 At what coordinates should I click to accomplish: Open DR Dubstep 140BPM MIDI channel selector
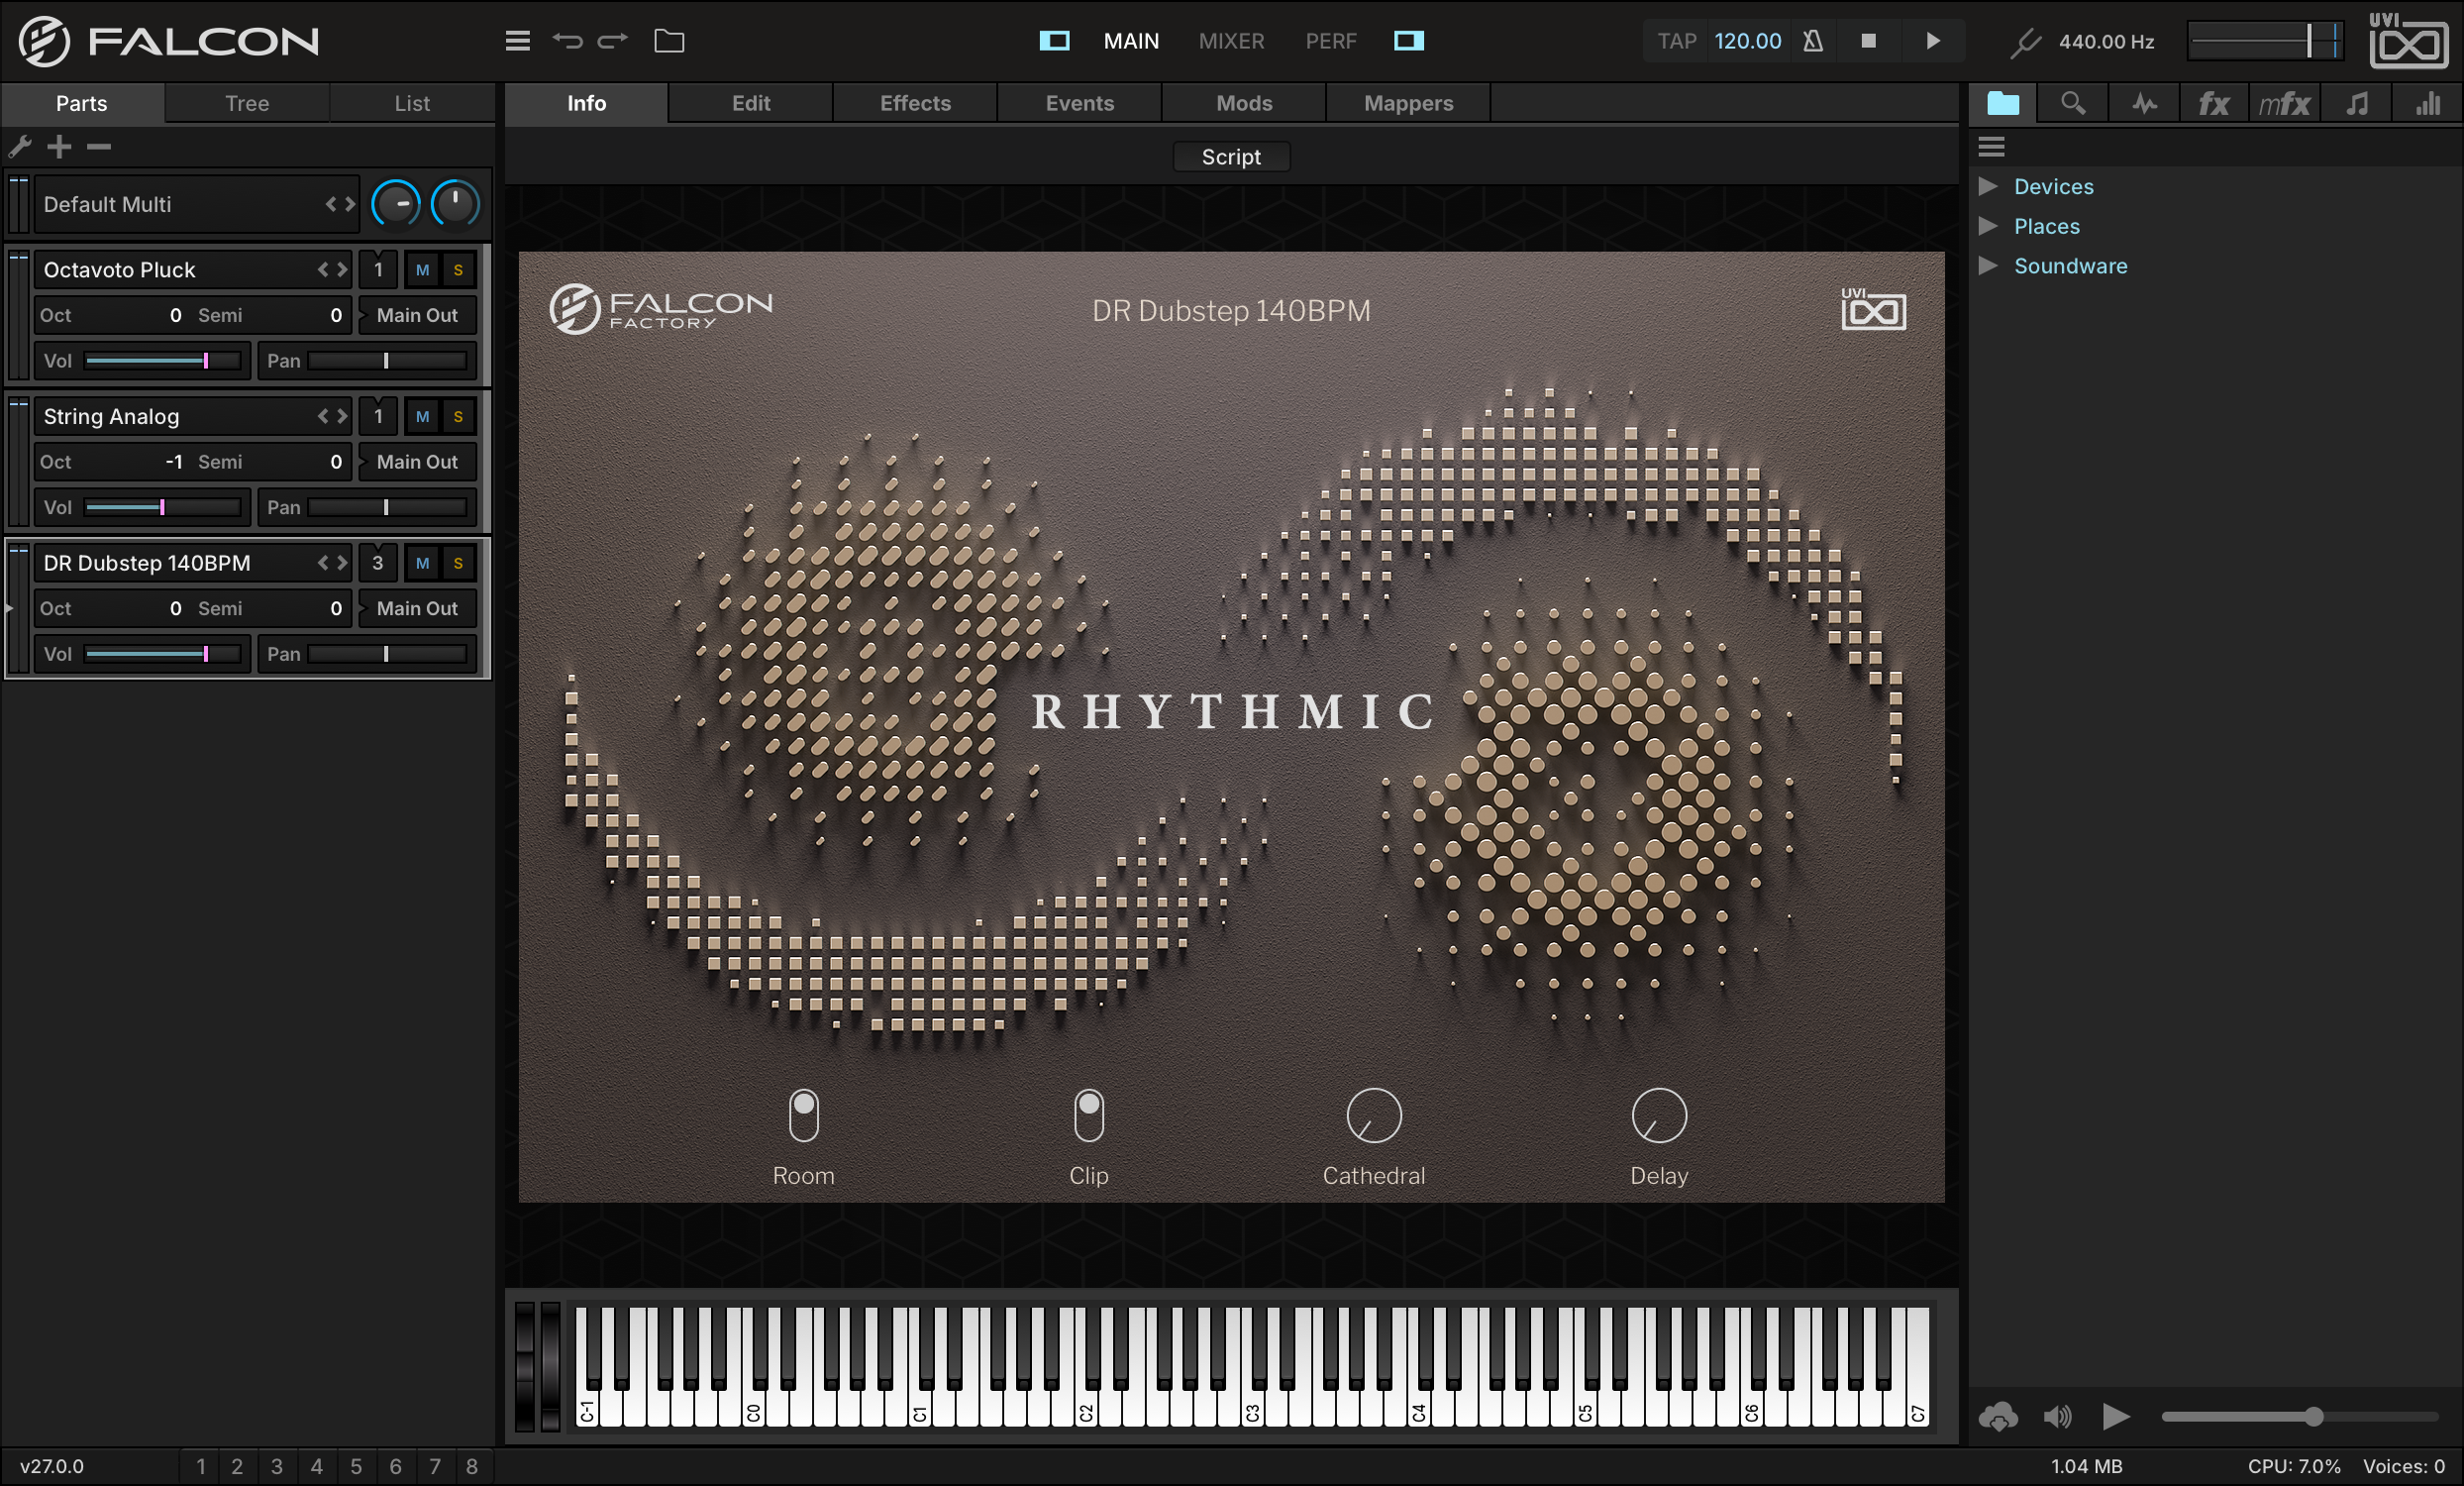[378, 563]
